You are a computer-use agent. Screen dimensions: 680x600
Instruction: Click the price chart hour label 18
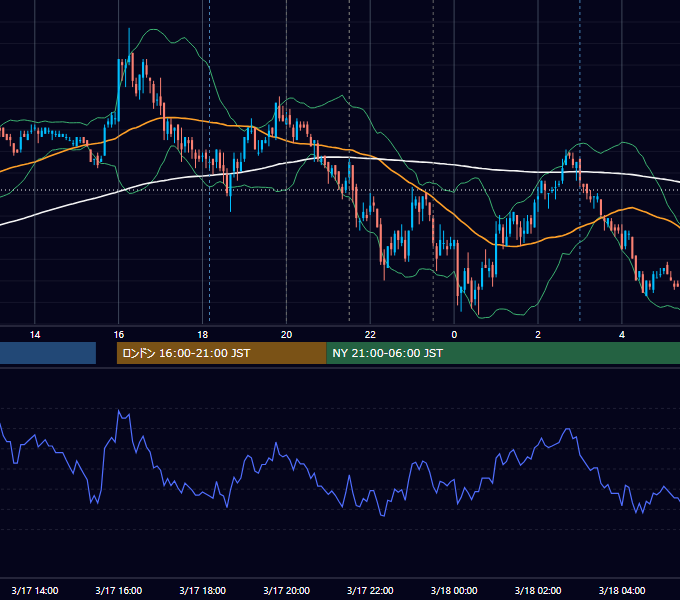click(x=203, y=335)
